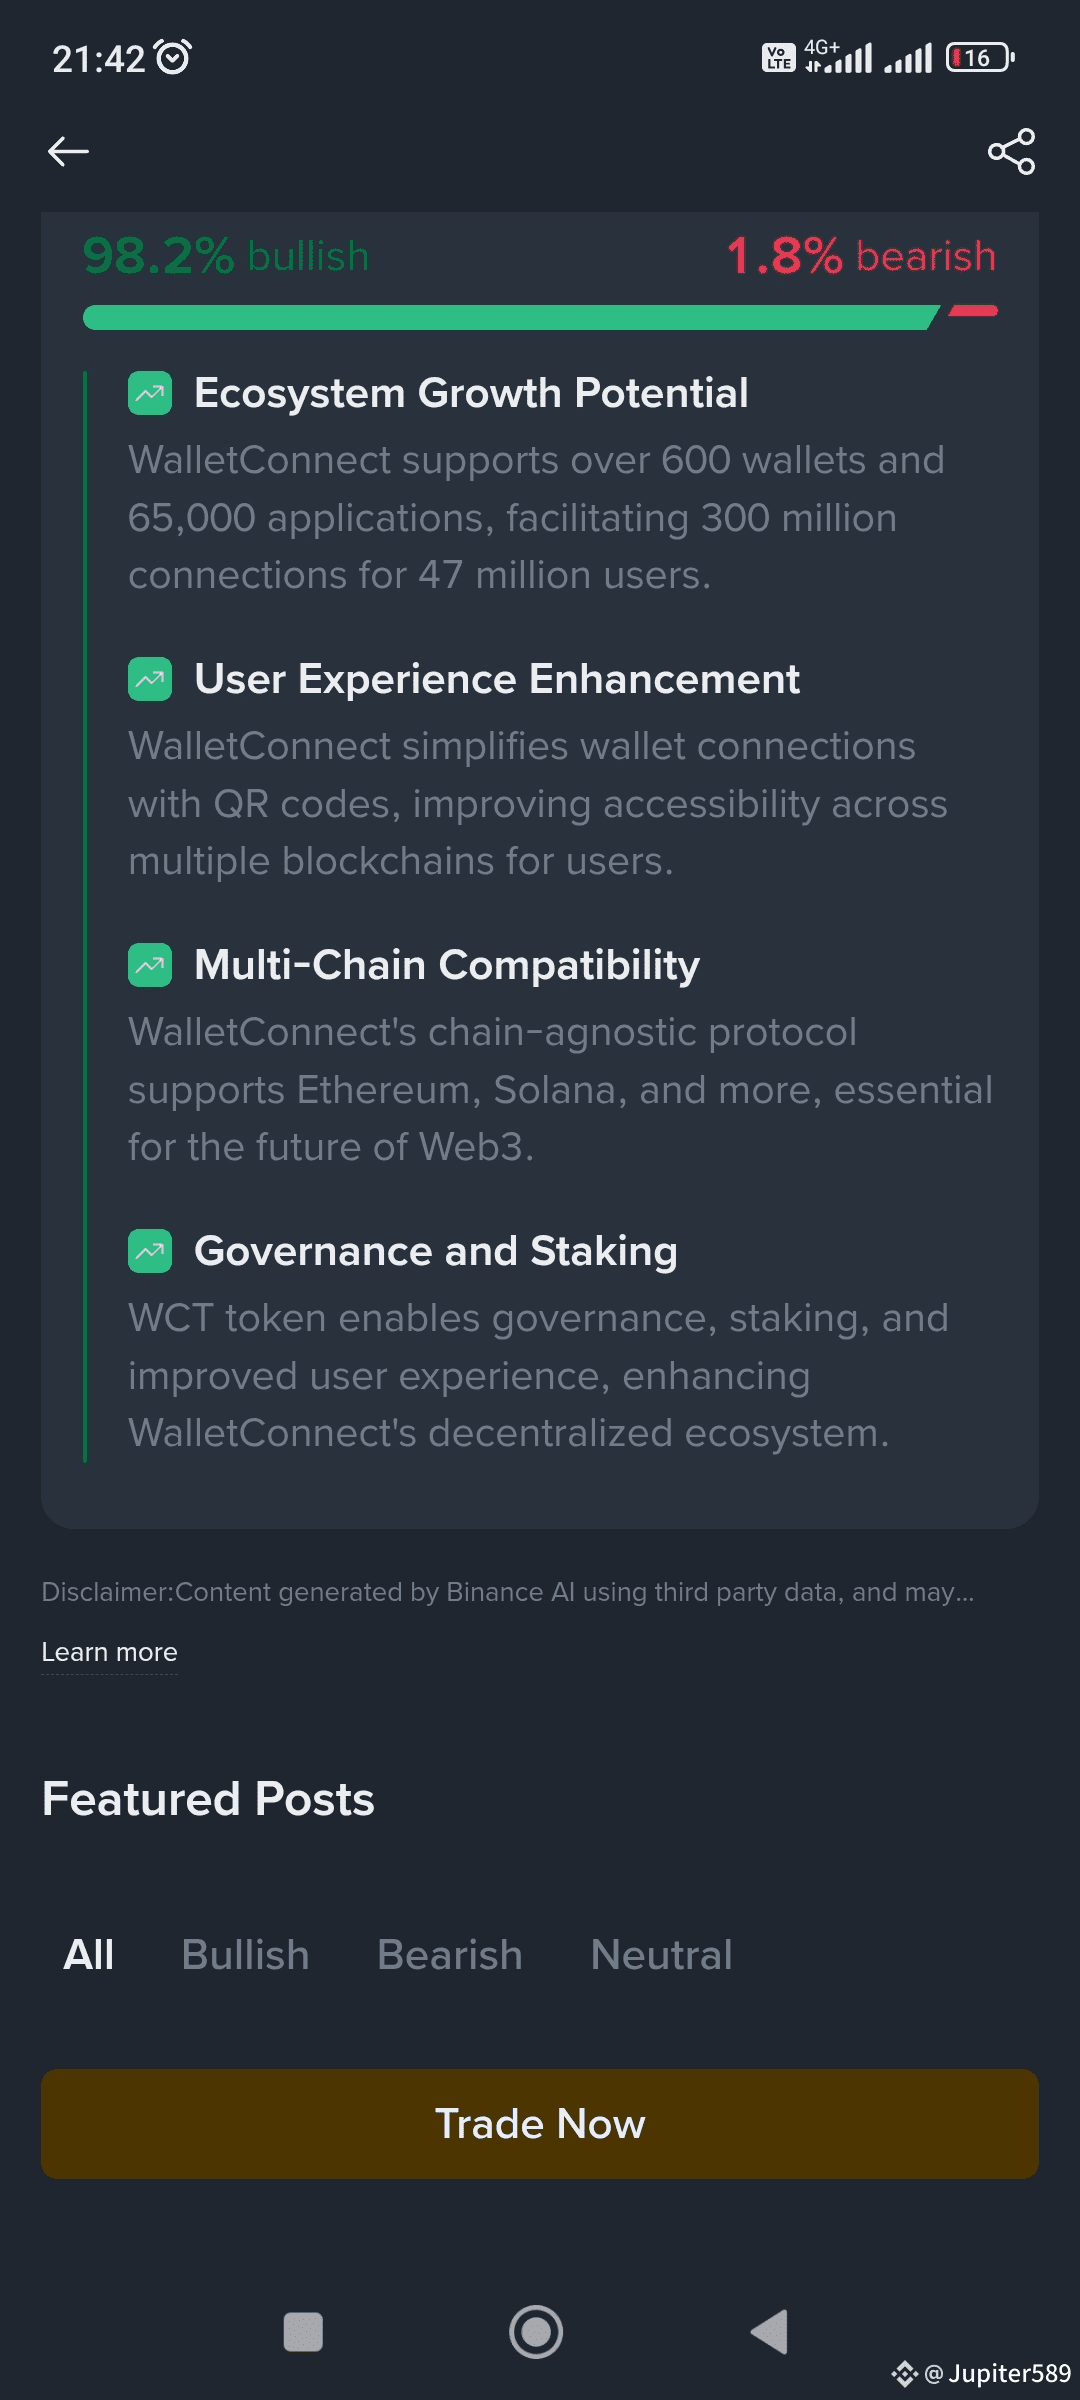Tap the Trade Now button
1080x2400 pixels.
tap(540, 2124)
